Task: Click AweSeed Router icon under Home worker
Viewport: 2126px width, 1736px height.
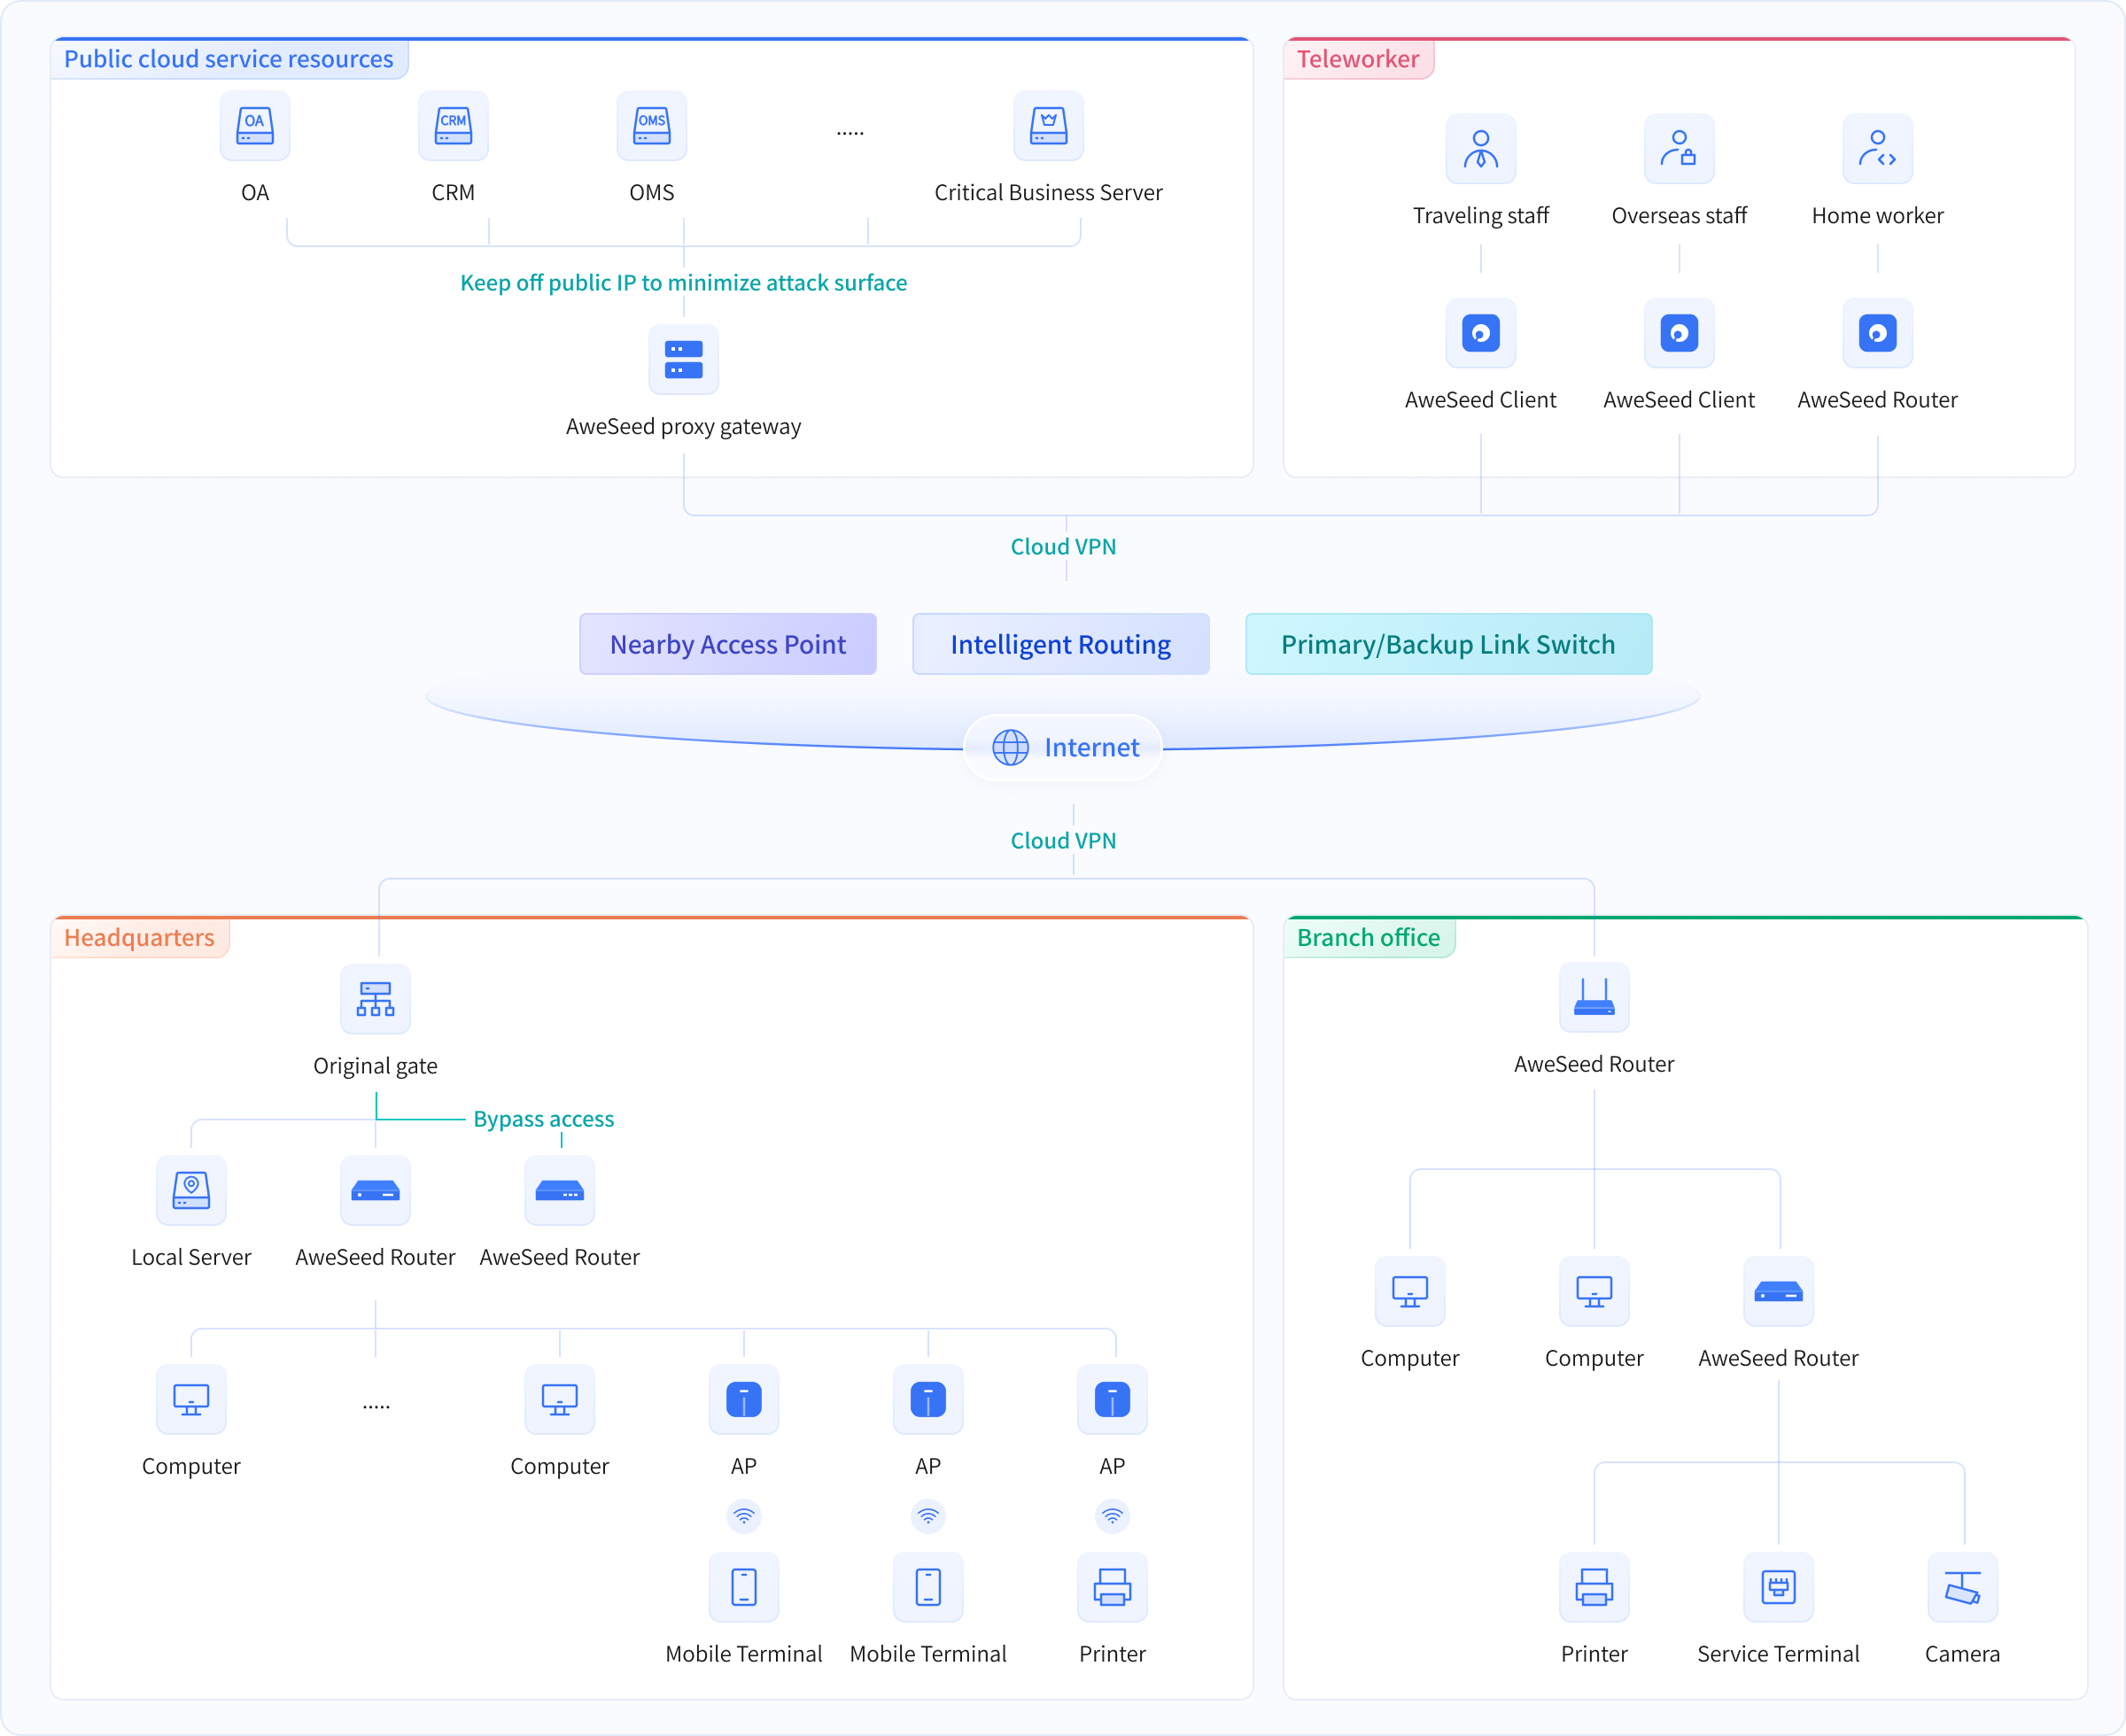Action: (x=1878, y=333)
